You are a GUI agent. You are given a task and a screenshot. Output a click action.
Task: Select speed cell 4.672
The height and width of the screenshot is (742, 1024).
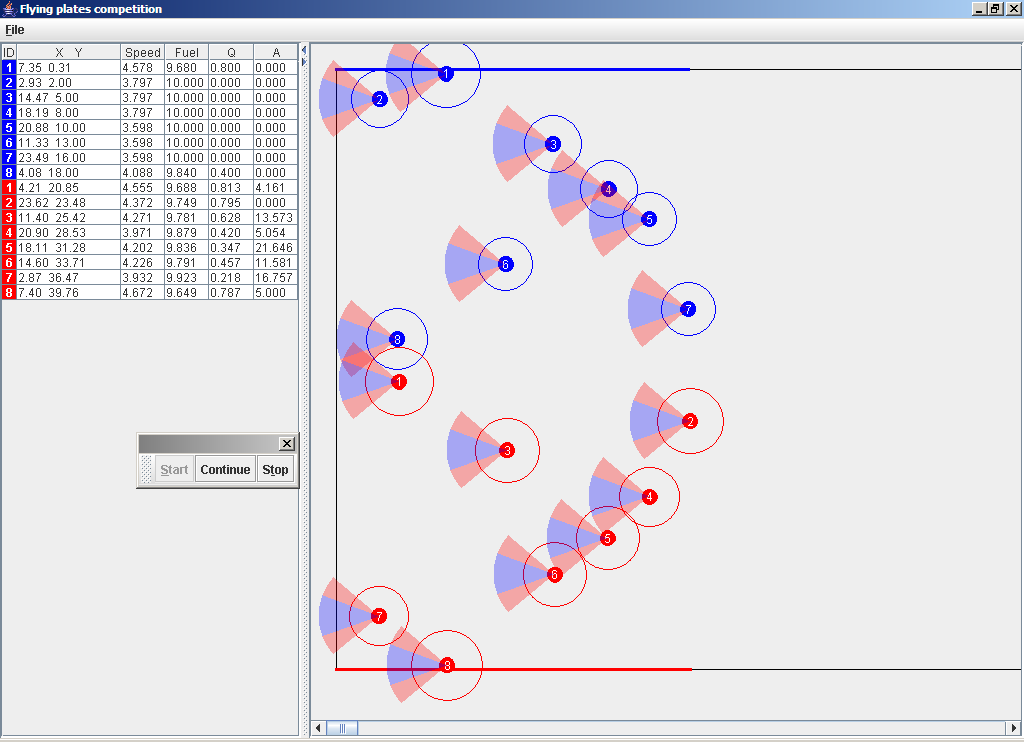click(142, 293)
